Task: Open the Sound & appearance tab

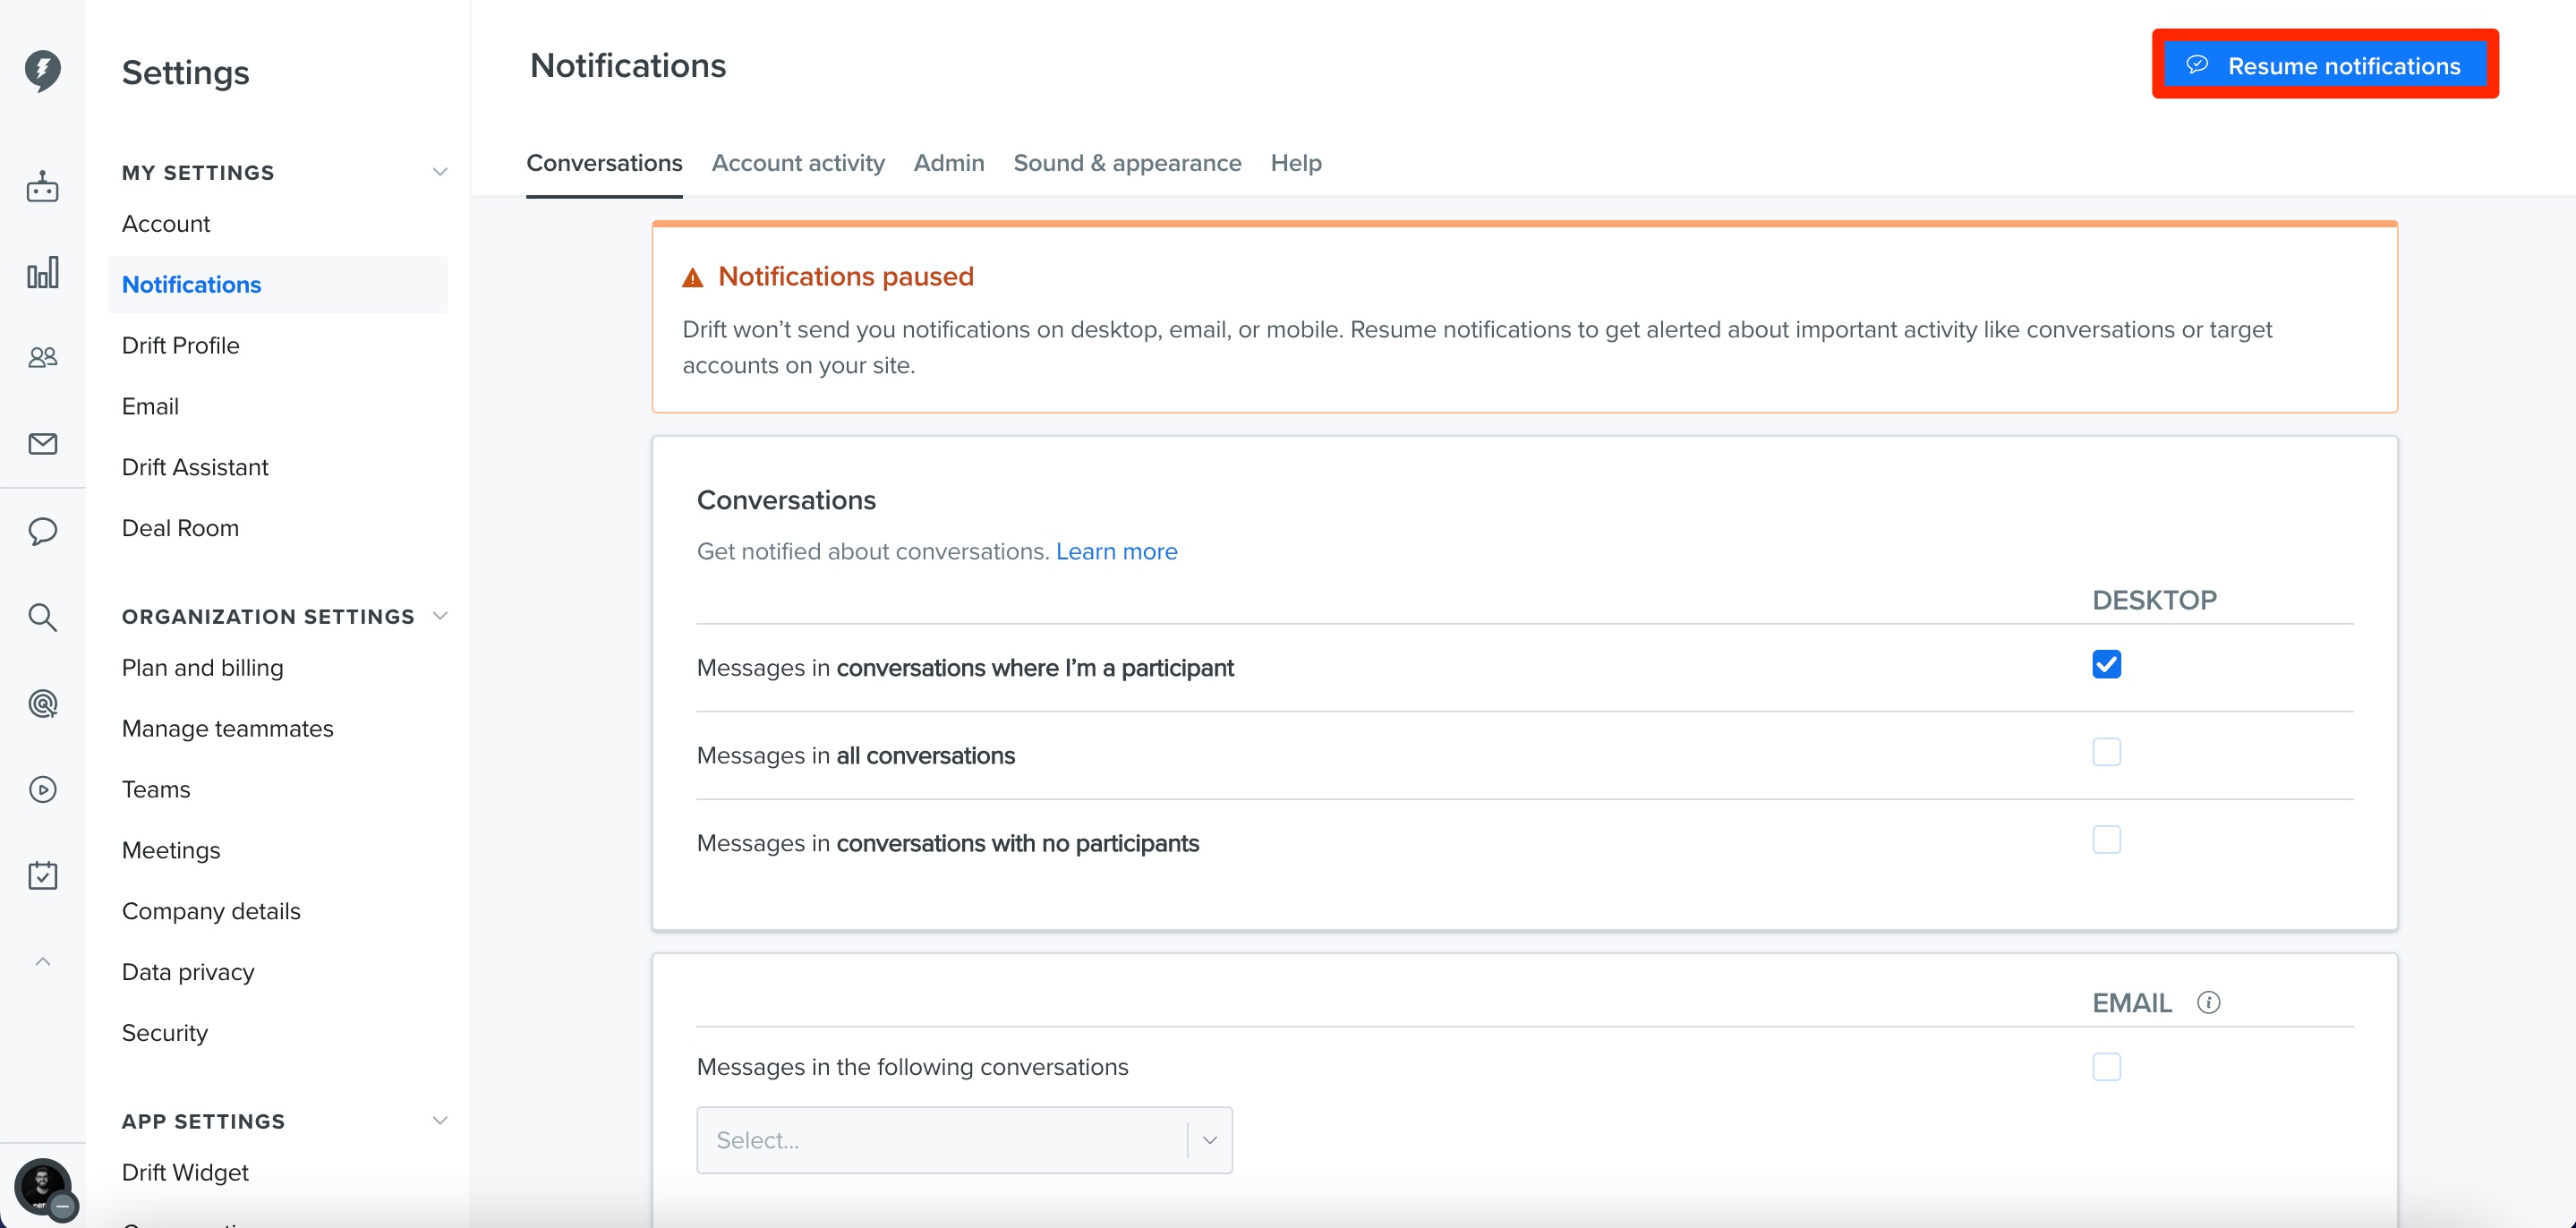Action: [1127, 163]
